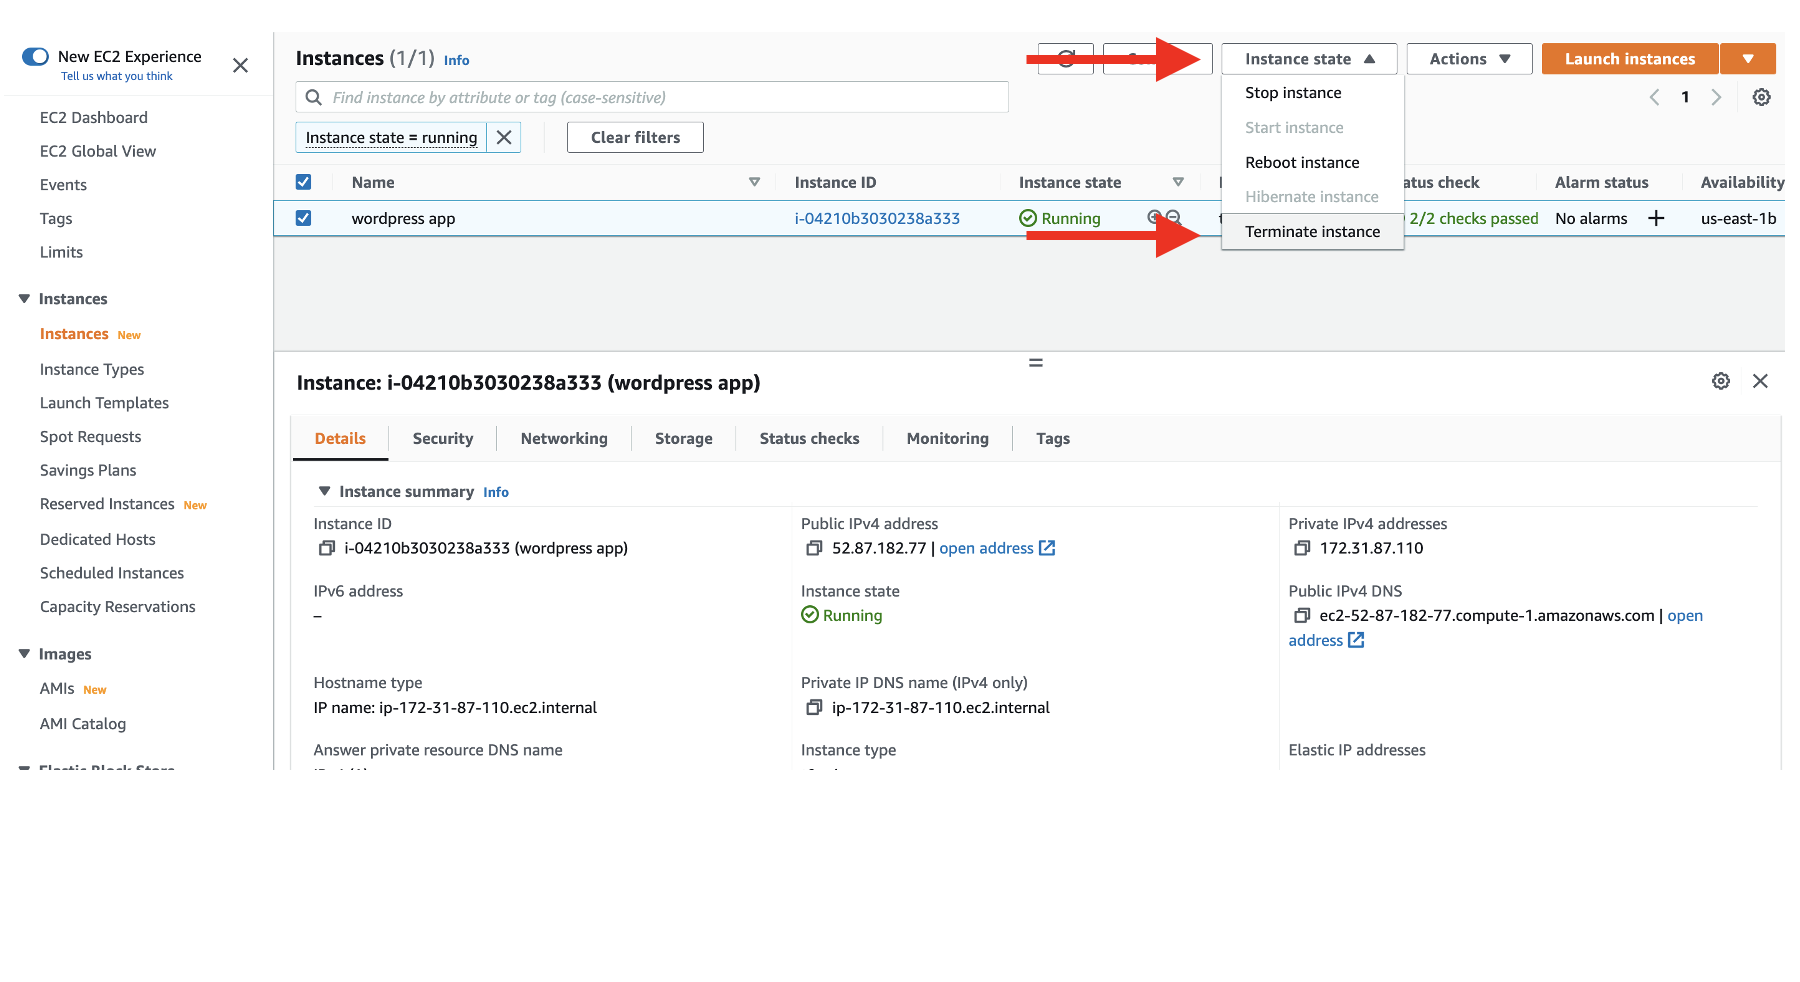Select Stop instance from the menu
The height and width of the screenshot is (982, 1800).
1293,93
